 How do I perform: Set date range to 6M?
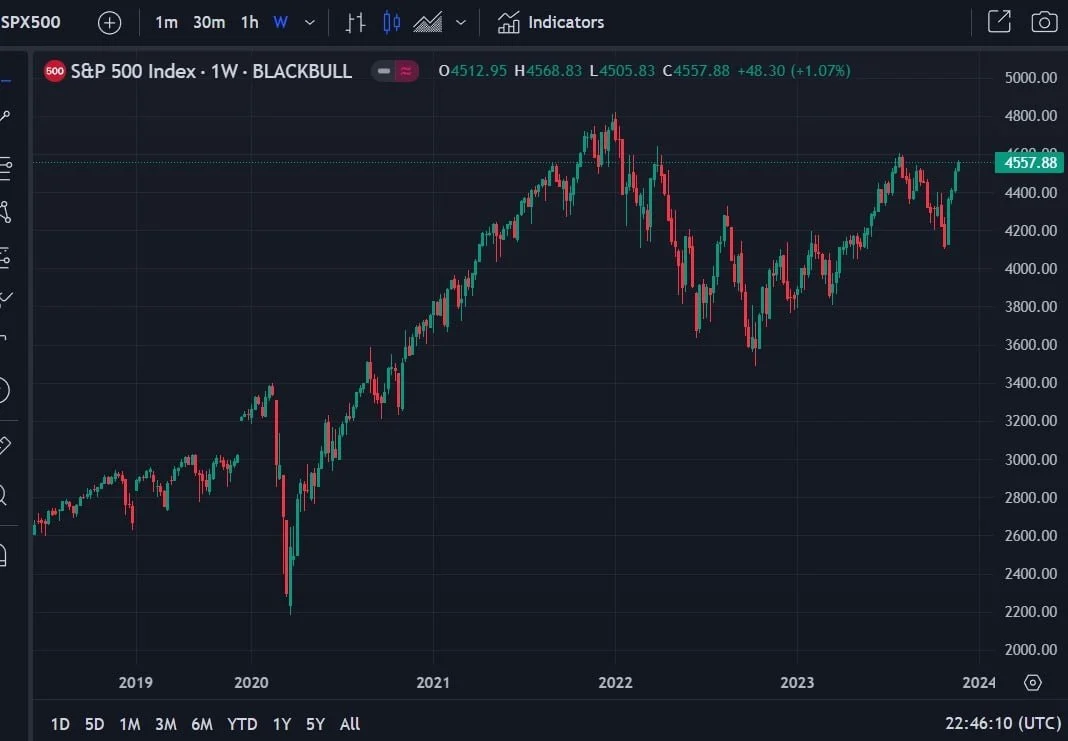202,724
